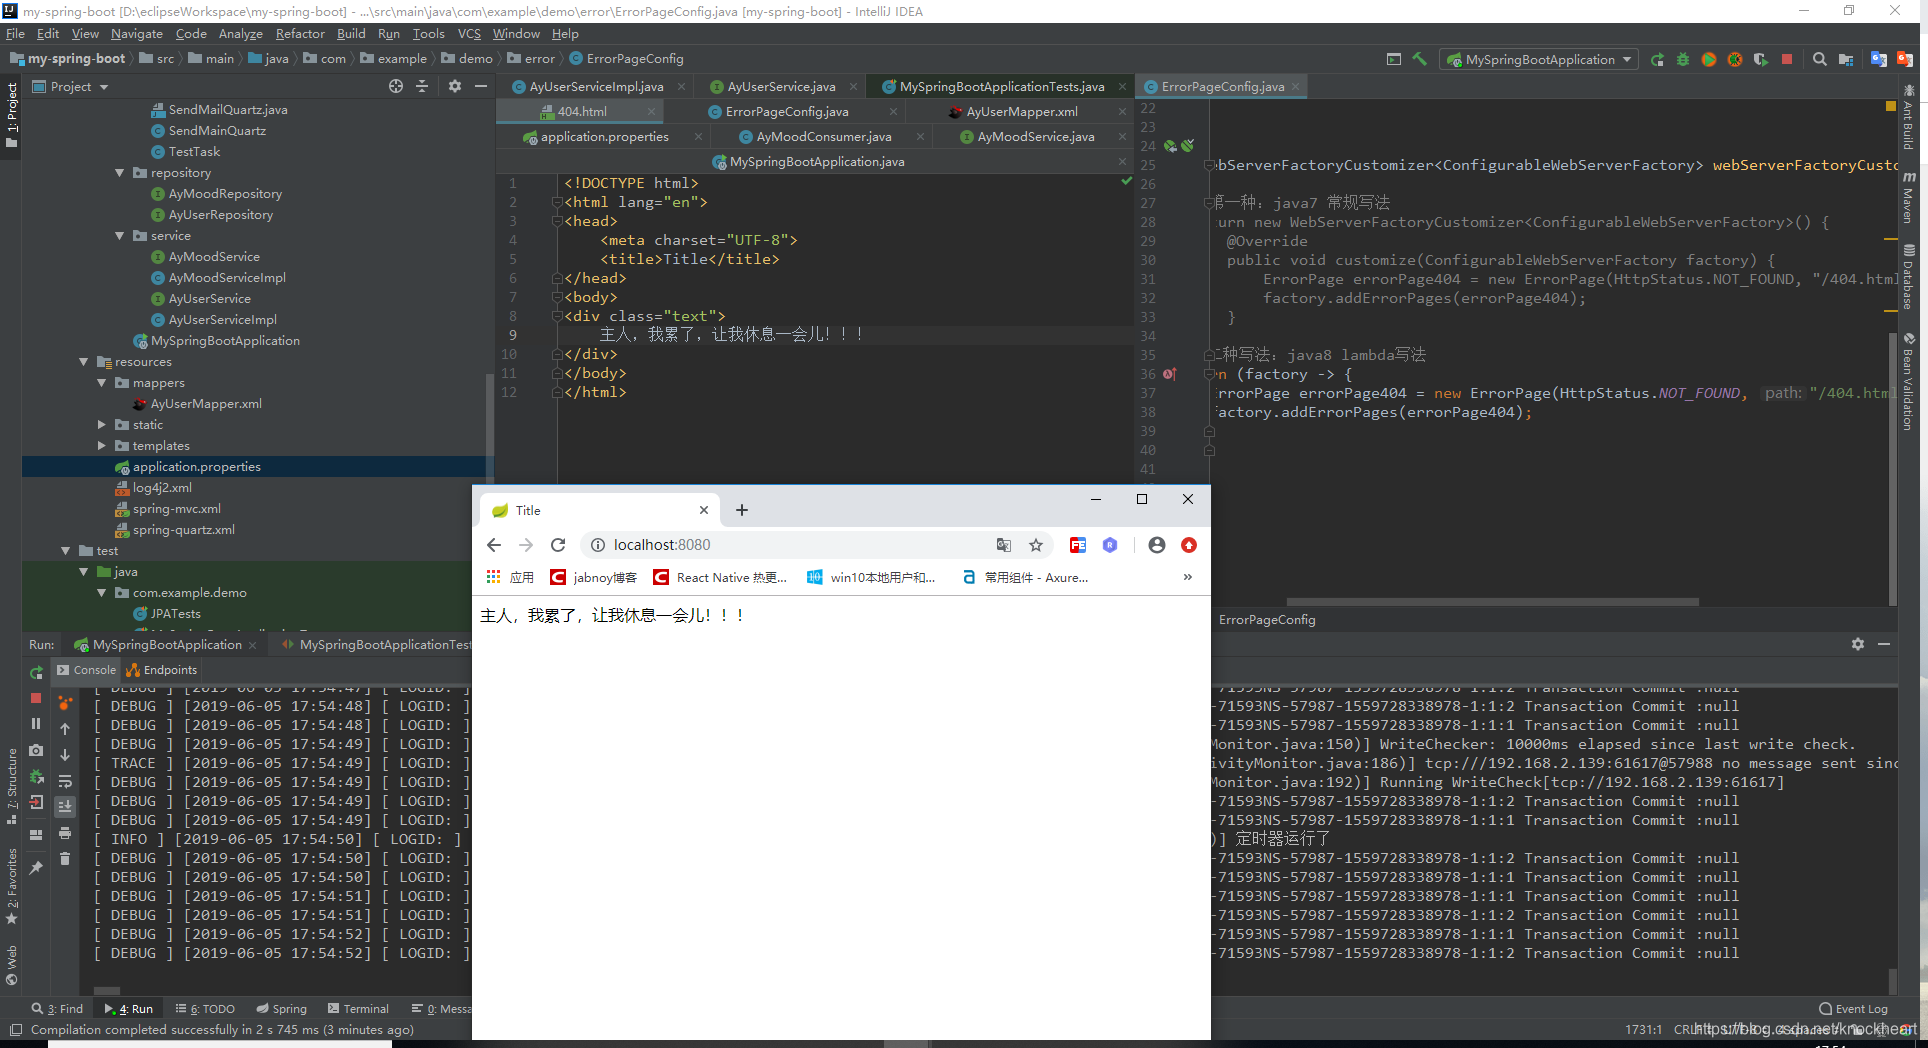The width and height of the screenshot is (1928, 1048).
Task: Toggle the Maven tool window
Action: pyautogui.click(x=1909, y=197)
